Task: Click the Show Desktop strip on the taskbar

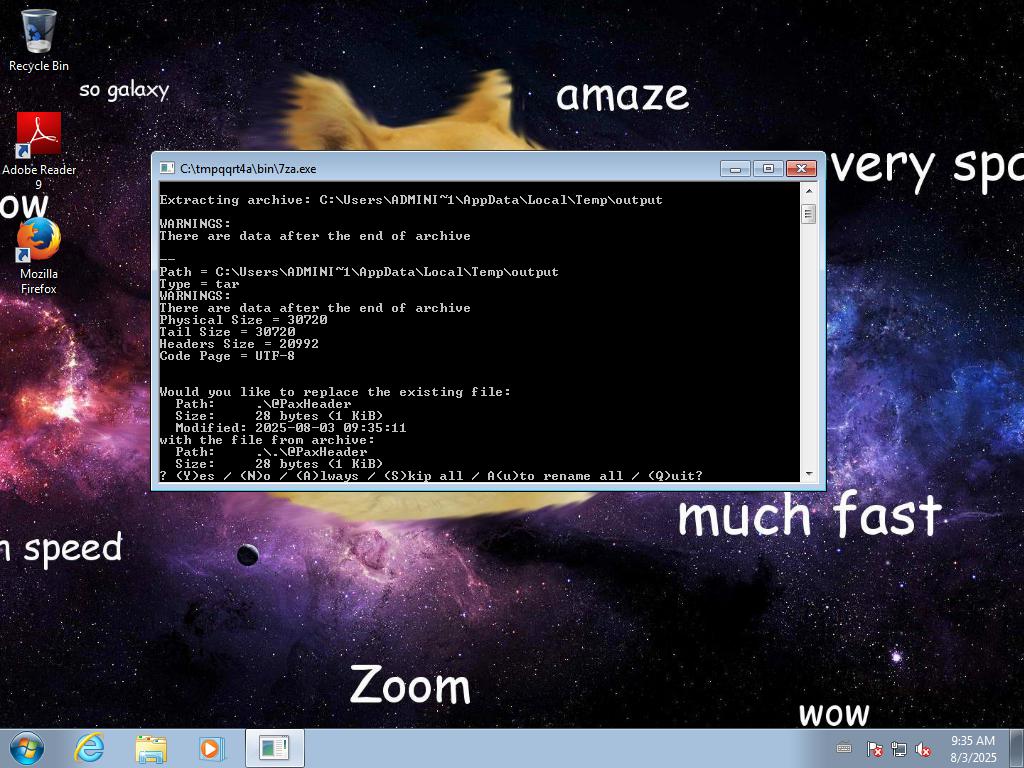Action: click(x=1018, y=748)
